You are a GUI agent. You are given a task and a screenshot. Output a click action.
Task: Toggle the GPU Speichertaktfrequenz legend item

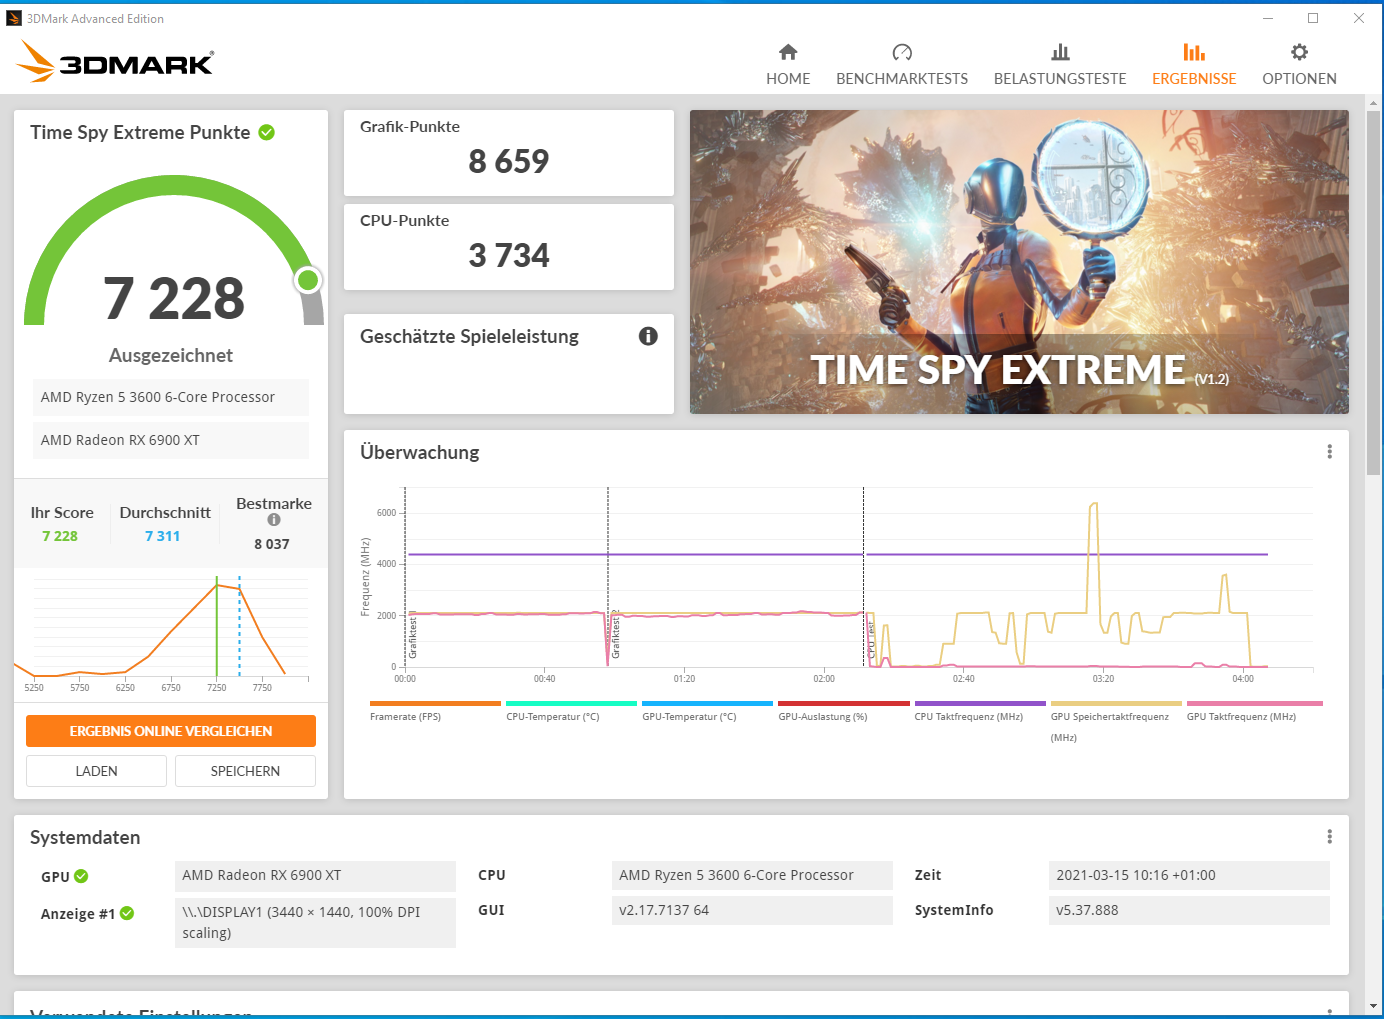(x=1116, y=722)
